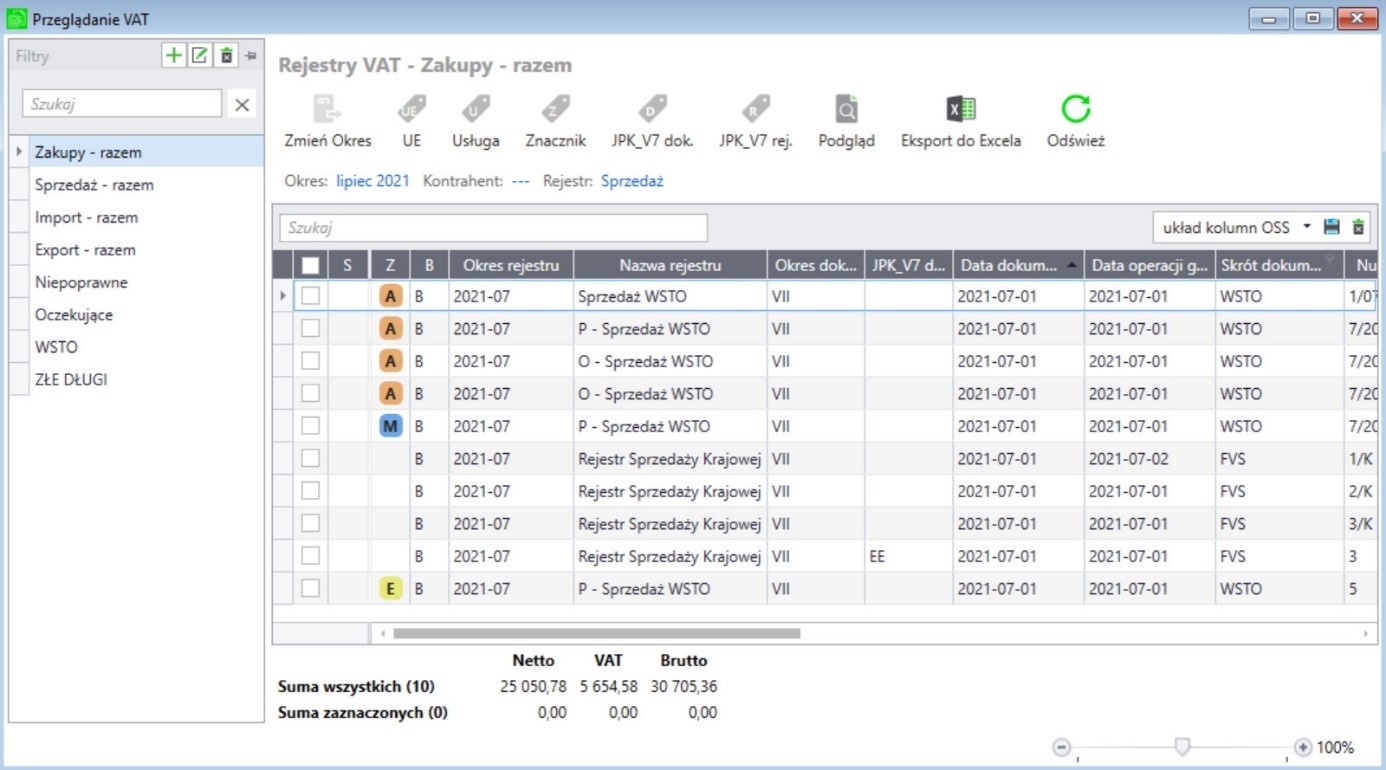Click the zoom slider handle at the bottom
Screen dimensions: 1386x770
[1182, 747]
